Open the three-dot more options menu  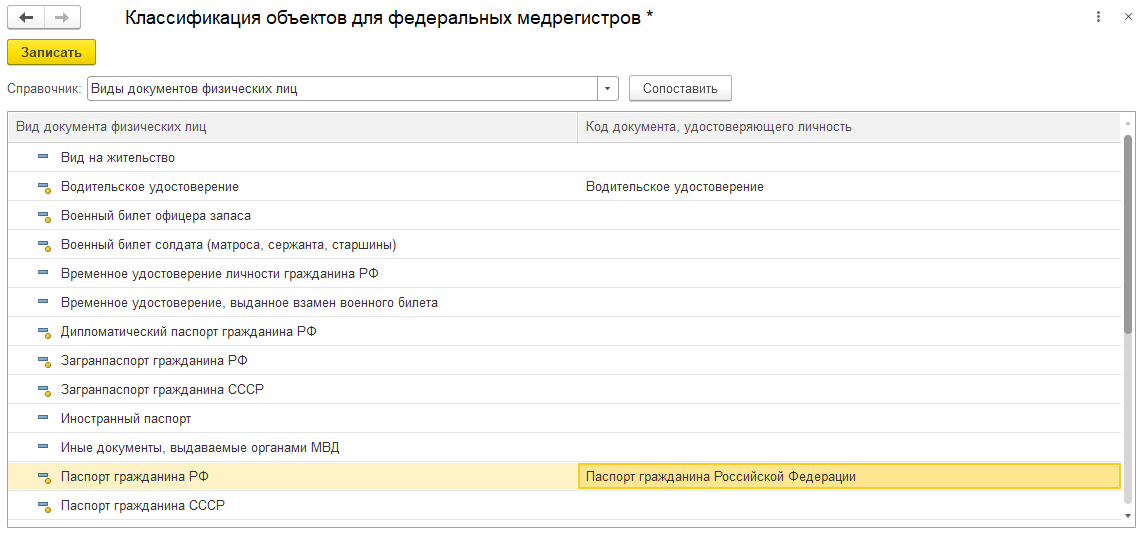(x=1099, y=17)
